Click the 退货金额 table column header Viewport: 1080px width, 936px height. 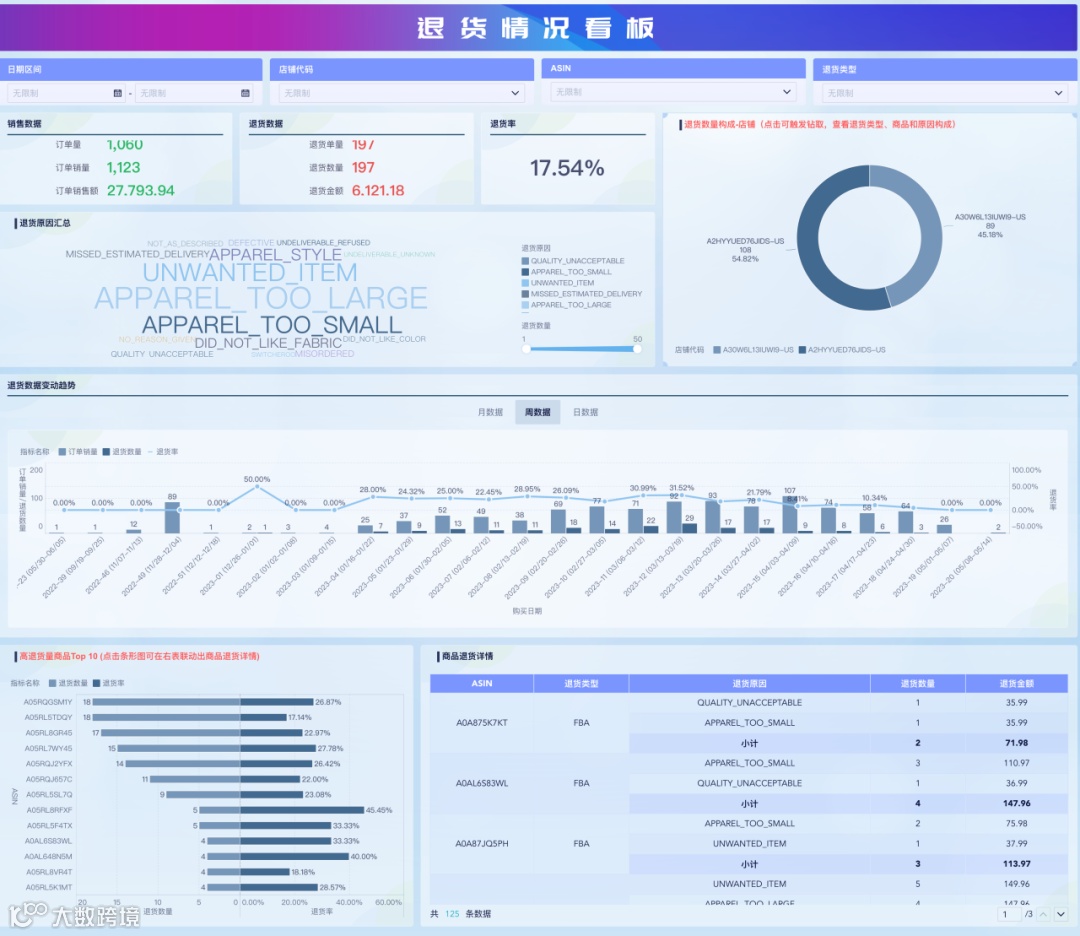click(x=1016, y=683)
